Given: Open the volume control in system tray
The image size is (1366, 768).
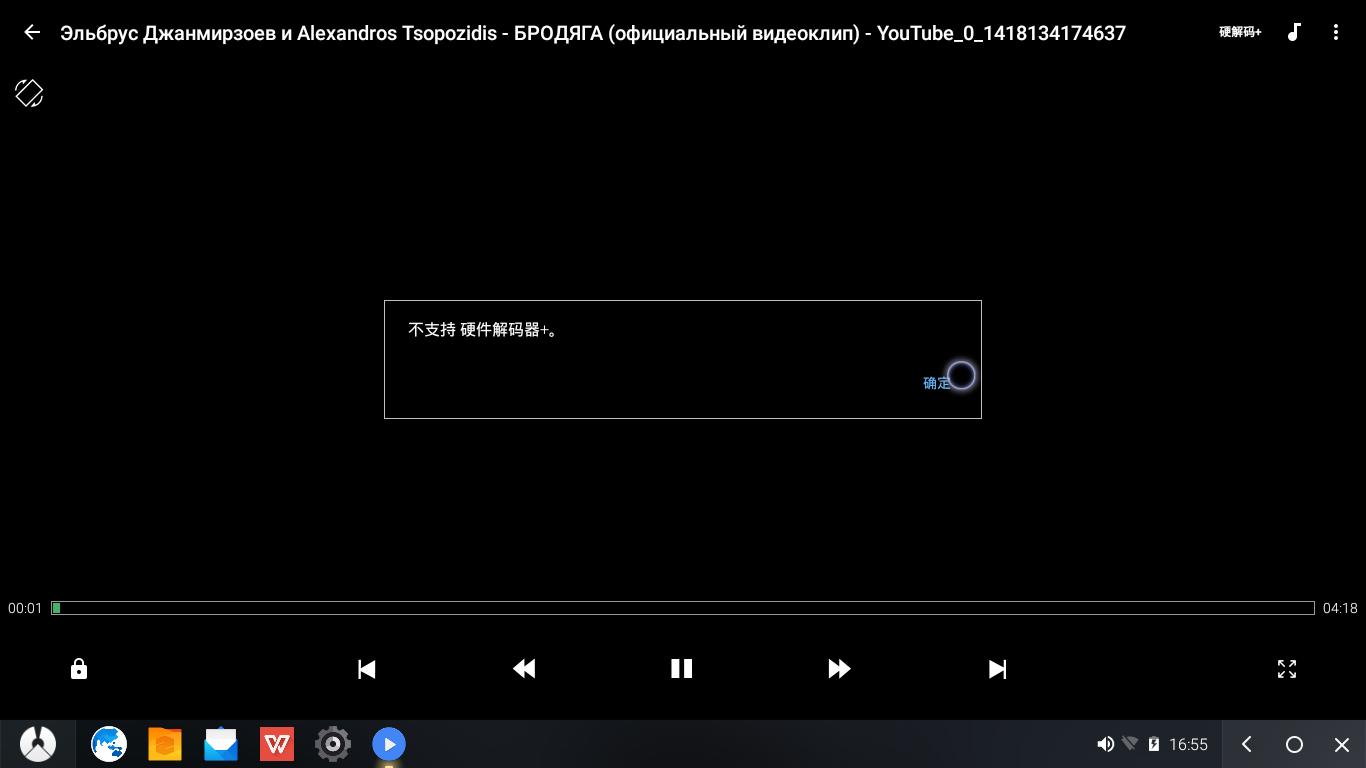Looking at the screenshot, I should tap(1105, 744).
